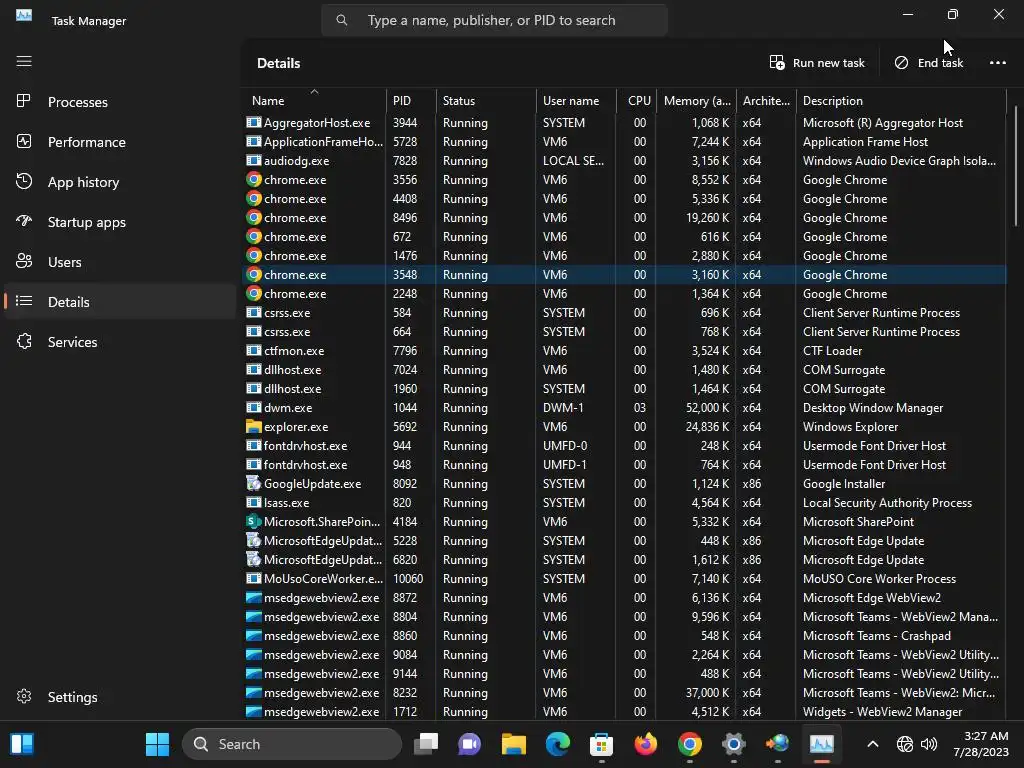Open Firefox from the taskbar
The width and height of the screenshot is (1024, 768).
point(646,744)
